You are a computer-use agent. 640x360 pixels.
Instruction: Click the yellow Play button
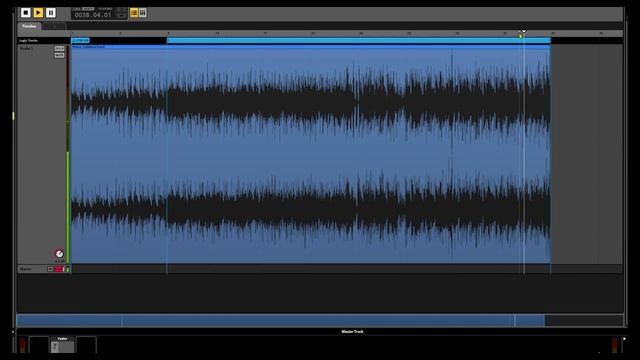(38, 13)
